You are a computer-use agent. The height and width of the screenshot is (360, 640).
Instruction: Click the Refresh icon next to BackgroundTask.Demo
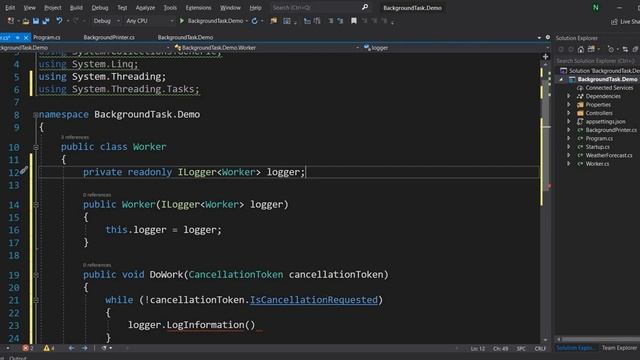[255, 21]
